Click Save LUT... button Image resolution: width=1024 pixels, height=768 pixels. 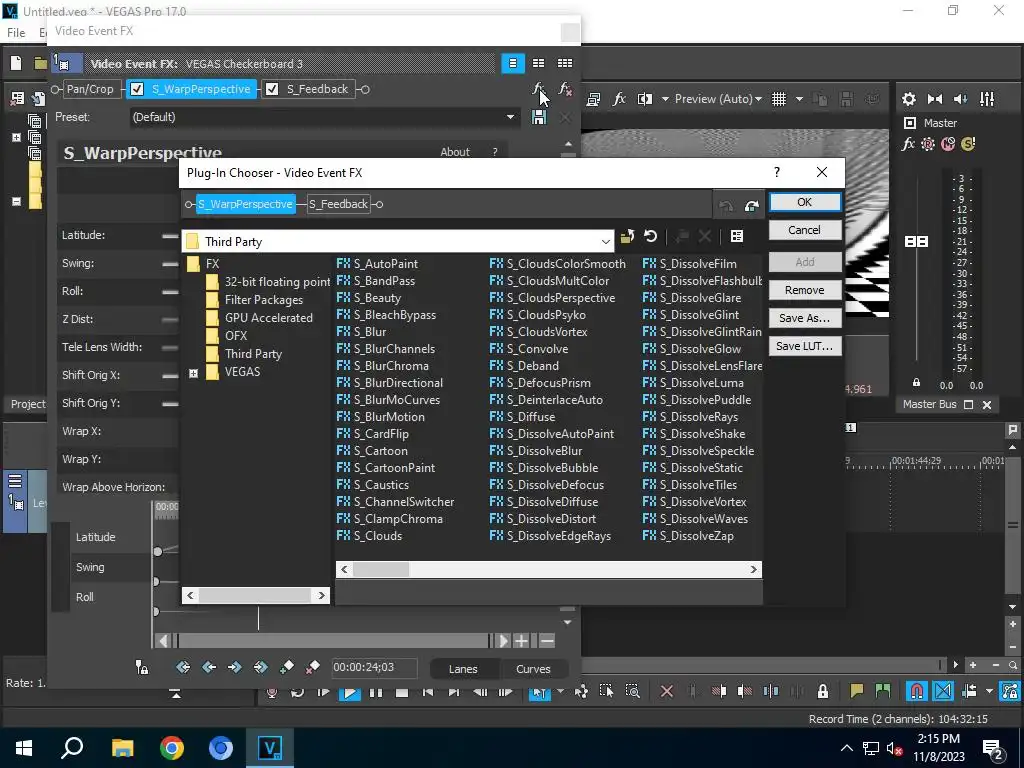(x=805, y=346)
